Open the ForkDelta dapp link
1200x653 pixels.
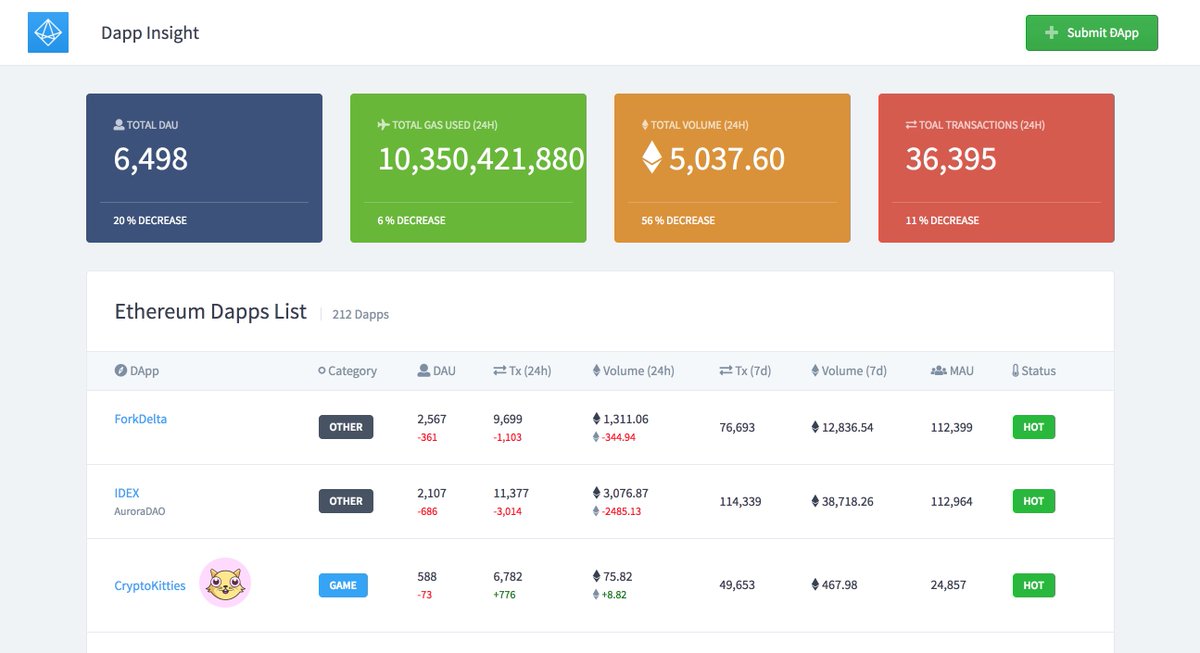click(x=141, y=419)
